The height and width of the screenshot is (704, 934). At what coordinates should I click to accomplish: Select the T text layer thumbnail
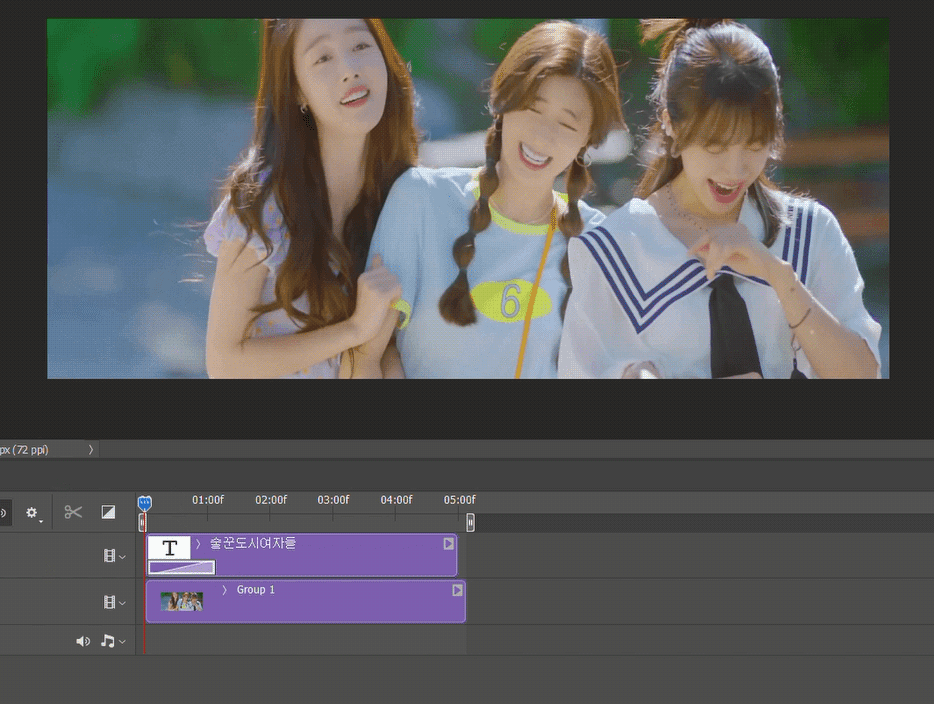coord(169,547)
